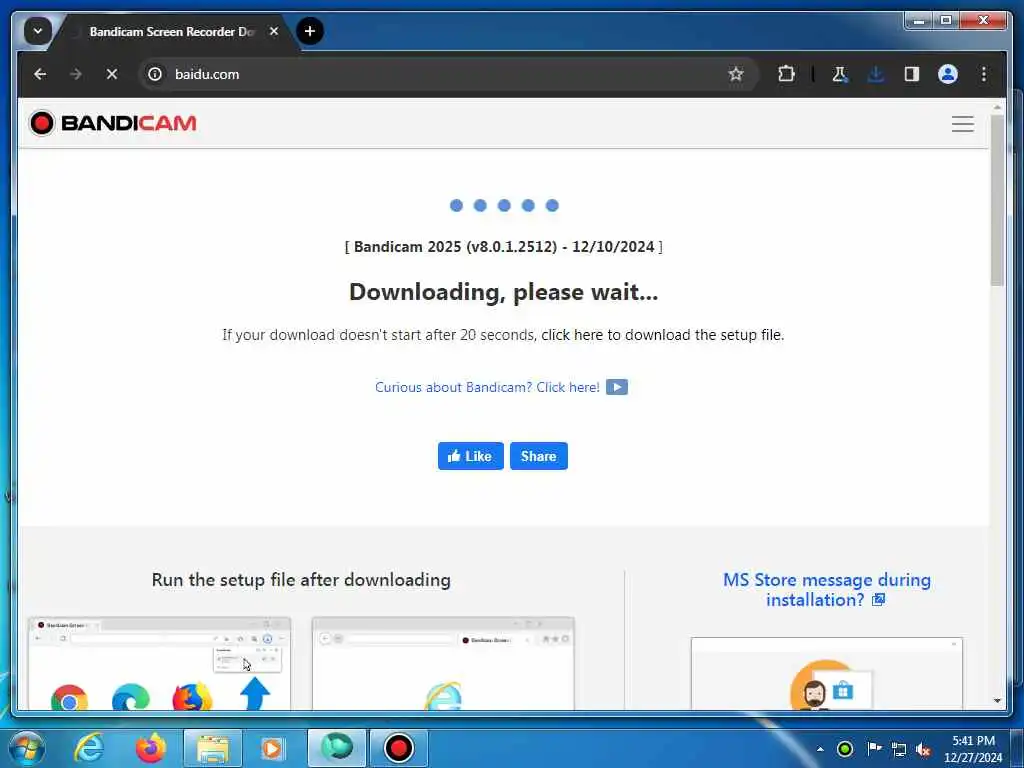The image size is (1024, 768).
Task: Open 'Curious about Bandicam? Click here!' link
Action: (487, 387)
